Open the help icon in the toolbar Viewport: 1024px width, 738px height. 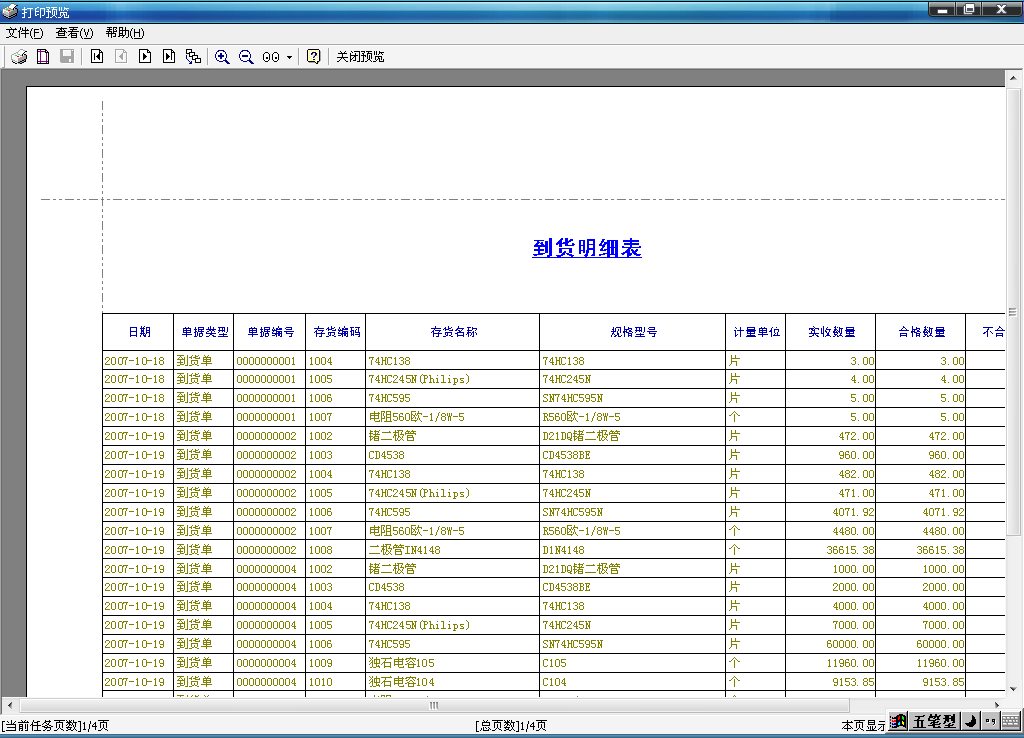(x=314, y=57)
